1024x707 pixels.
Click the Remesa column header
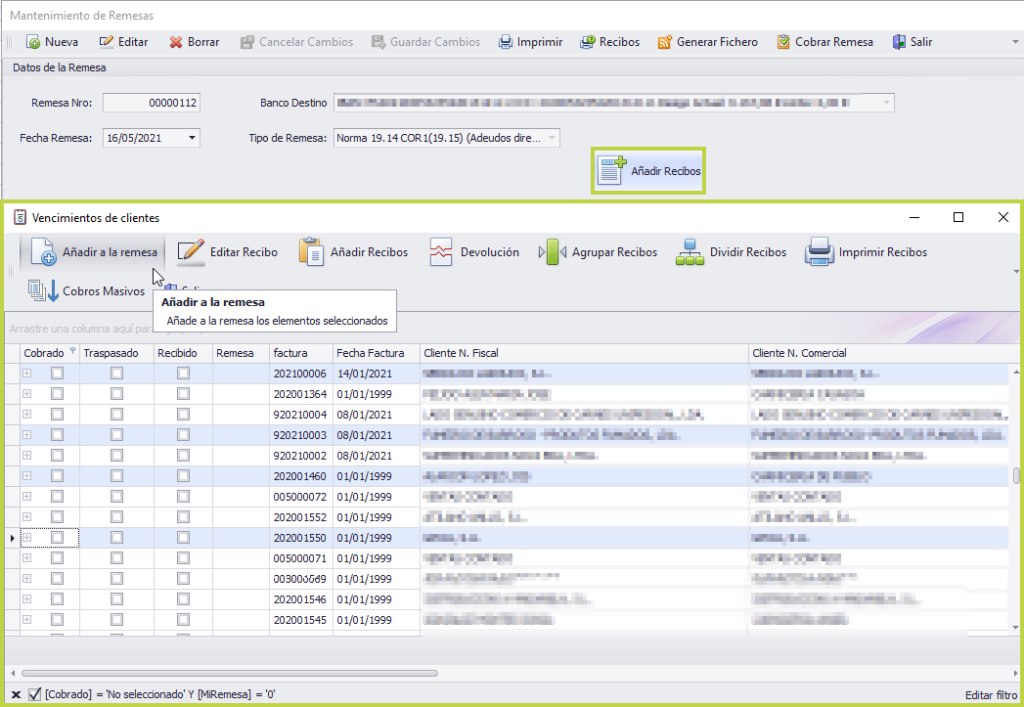click(x=242, y=353)
